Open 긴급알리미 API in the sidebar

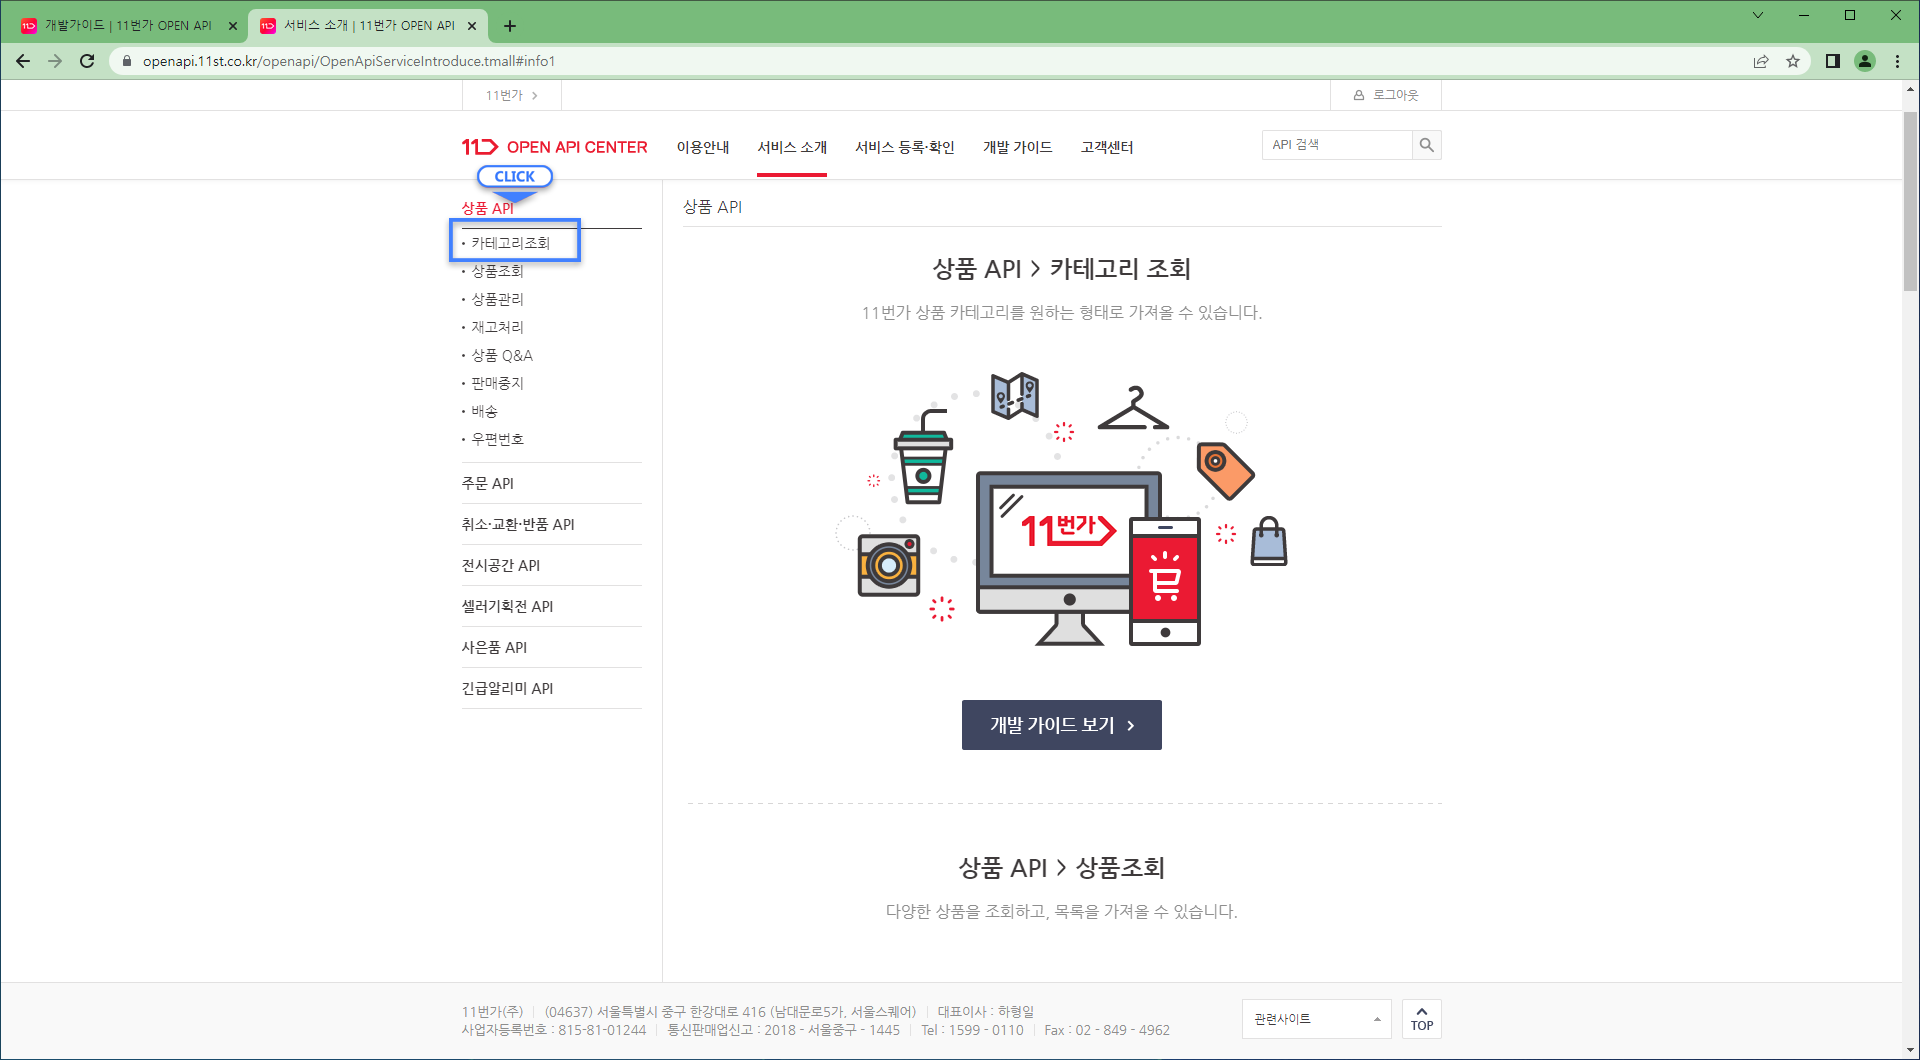point(507,688)
